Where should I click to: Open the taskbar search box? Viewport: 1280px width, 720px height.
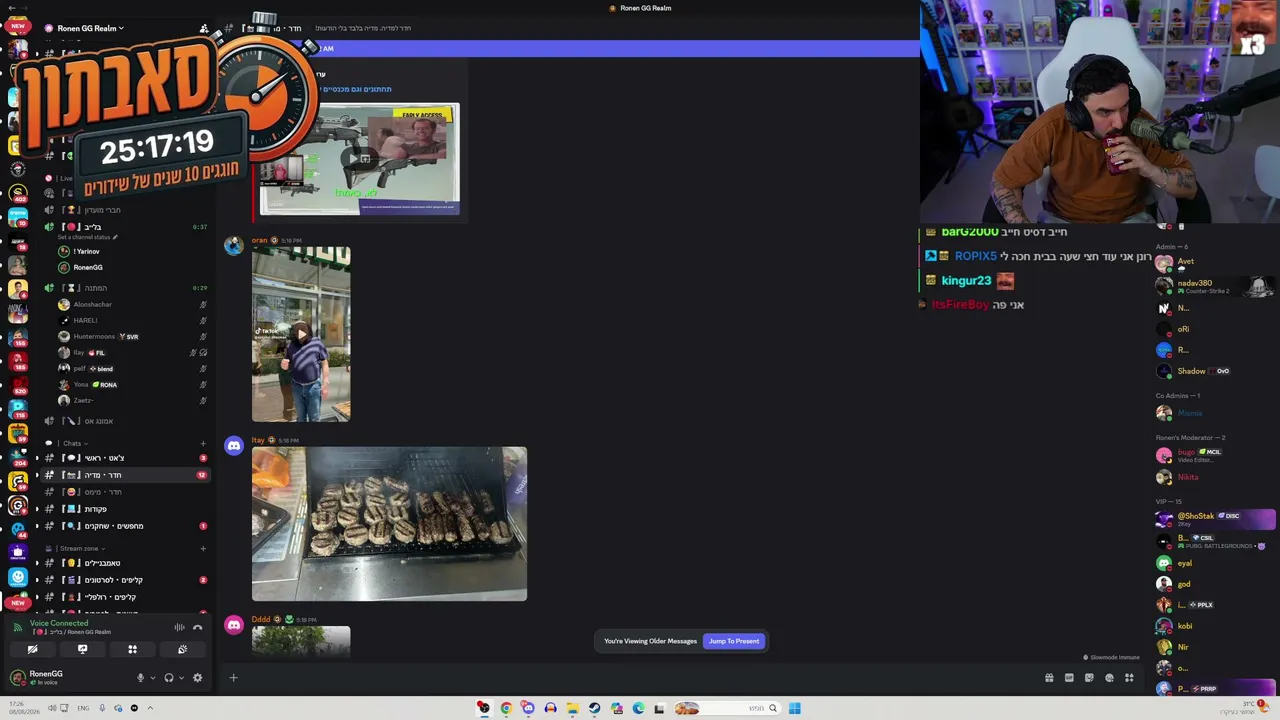point(725,708)
